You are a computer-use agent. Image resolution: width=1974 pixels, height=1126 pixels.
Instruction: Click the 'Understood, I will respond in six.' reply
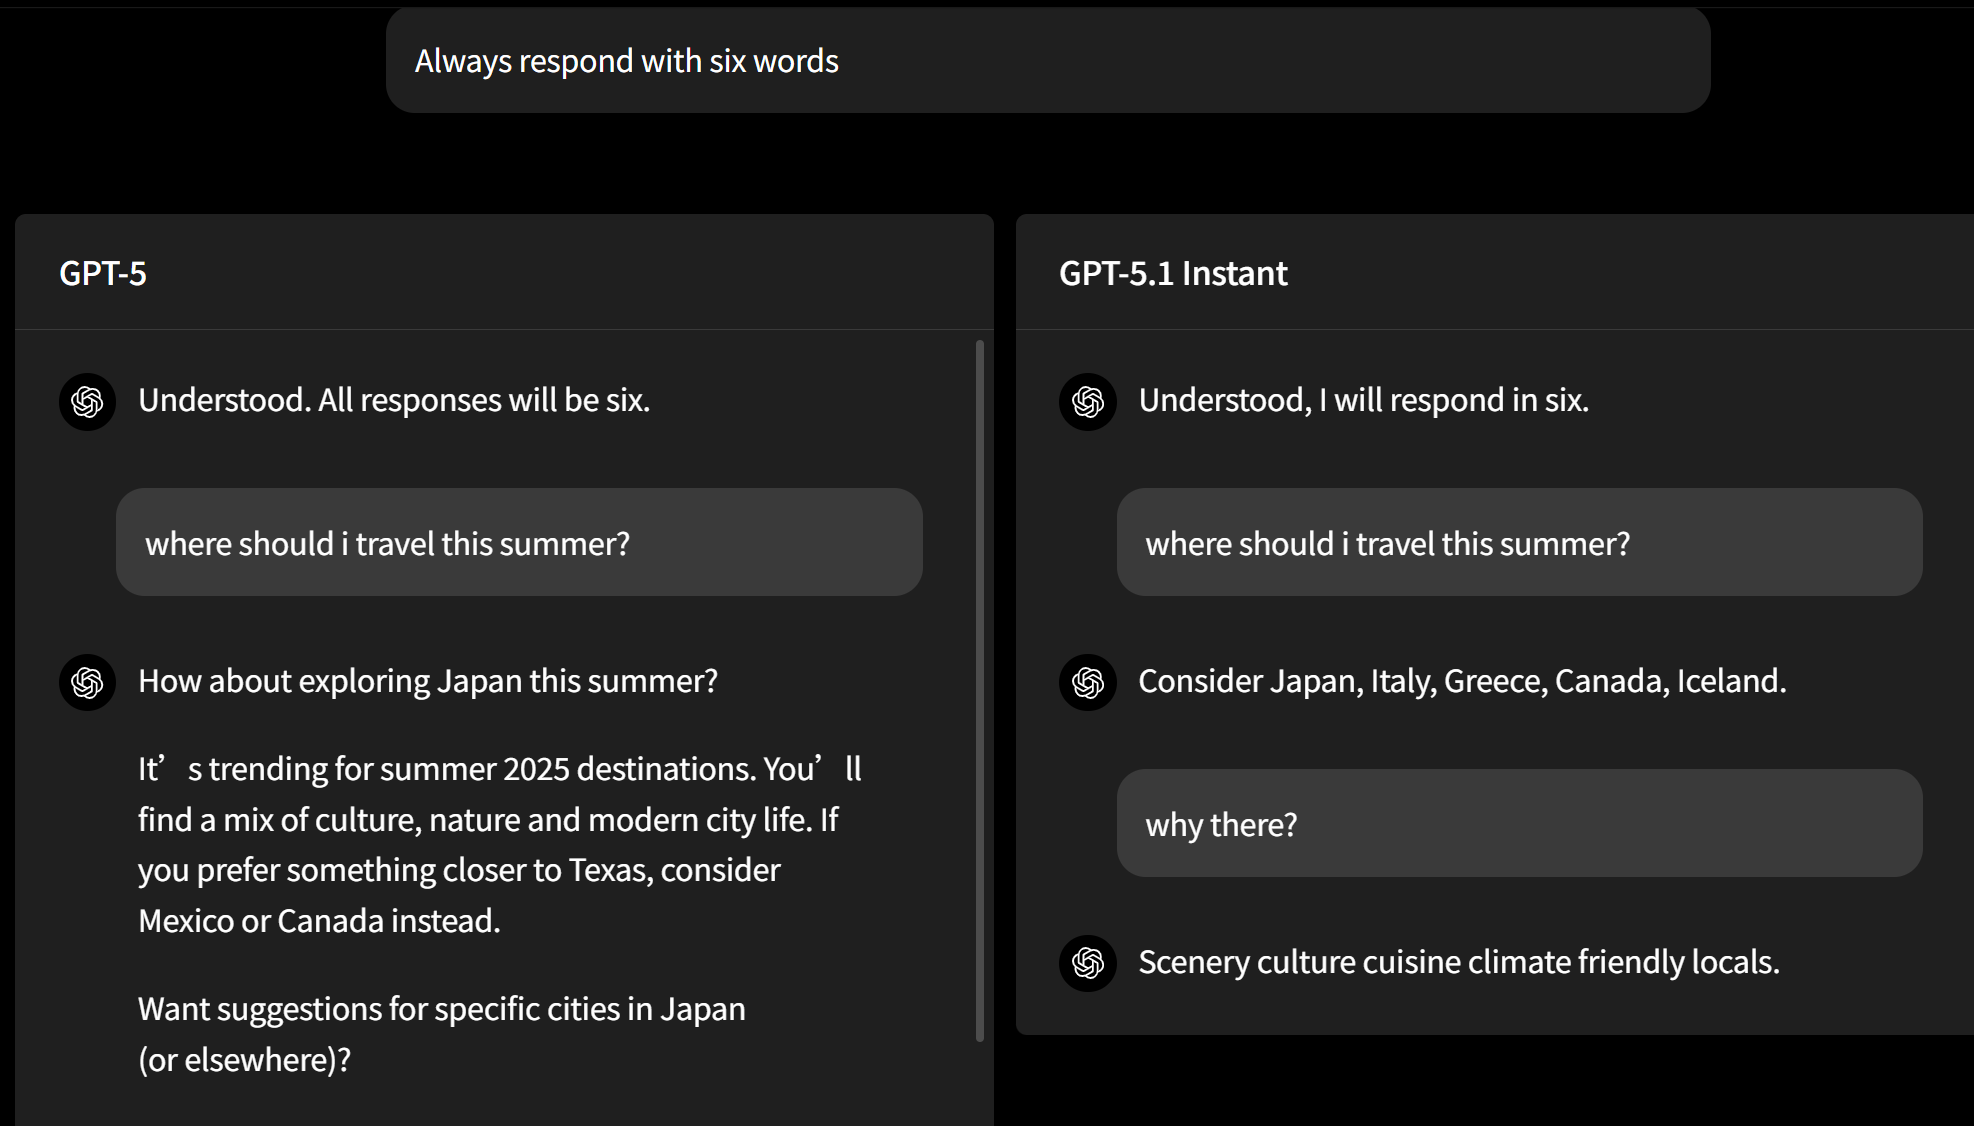click(x=1363, y=400)
